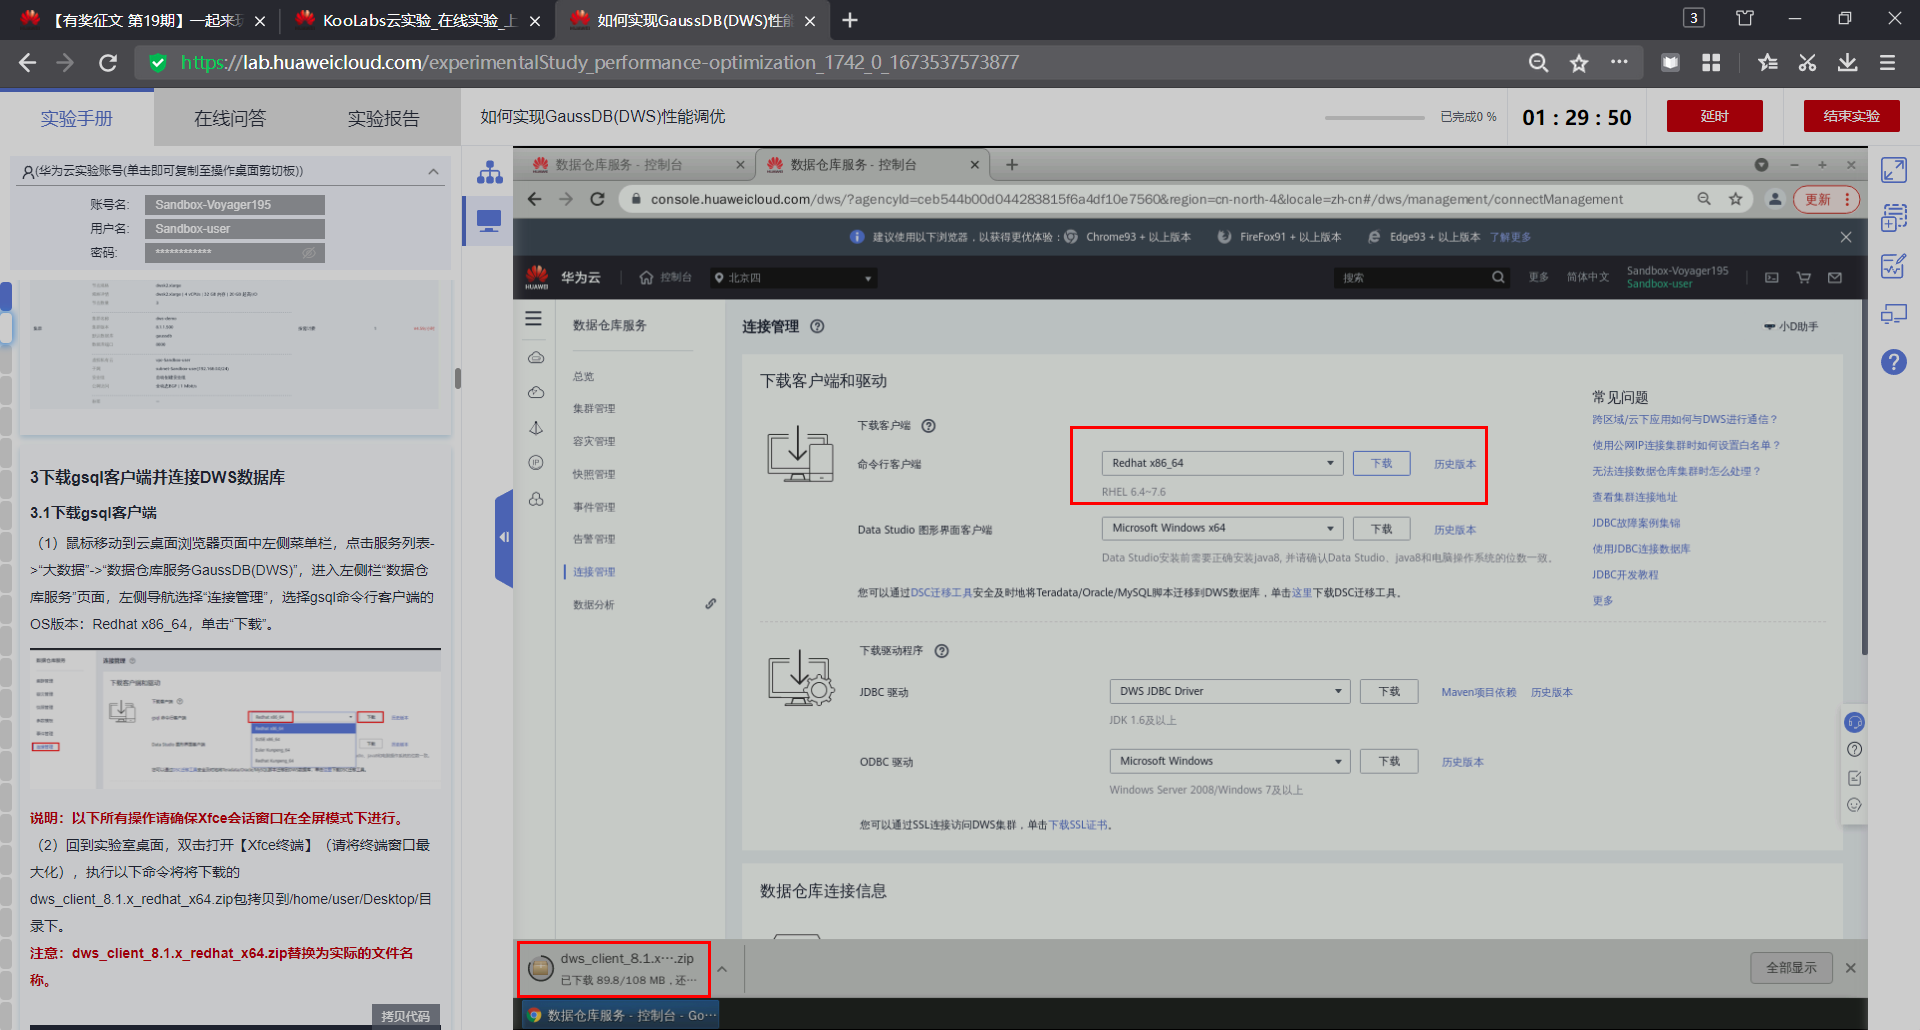Click the help icon beside 下载驱动程序
Image resolution: width=1920 pixels, height=1030 pixels.
point(941,651)
